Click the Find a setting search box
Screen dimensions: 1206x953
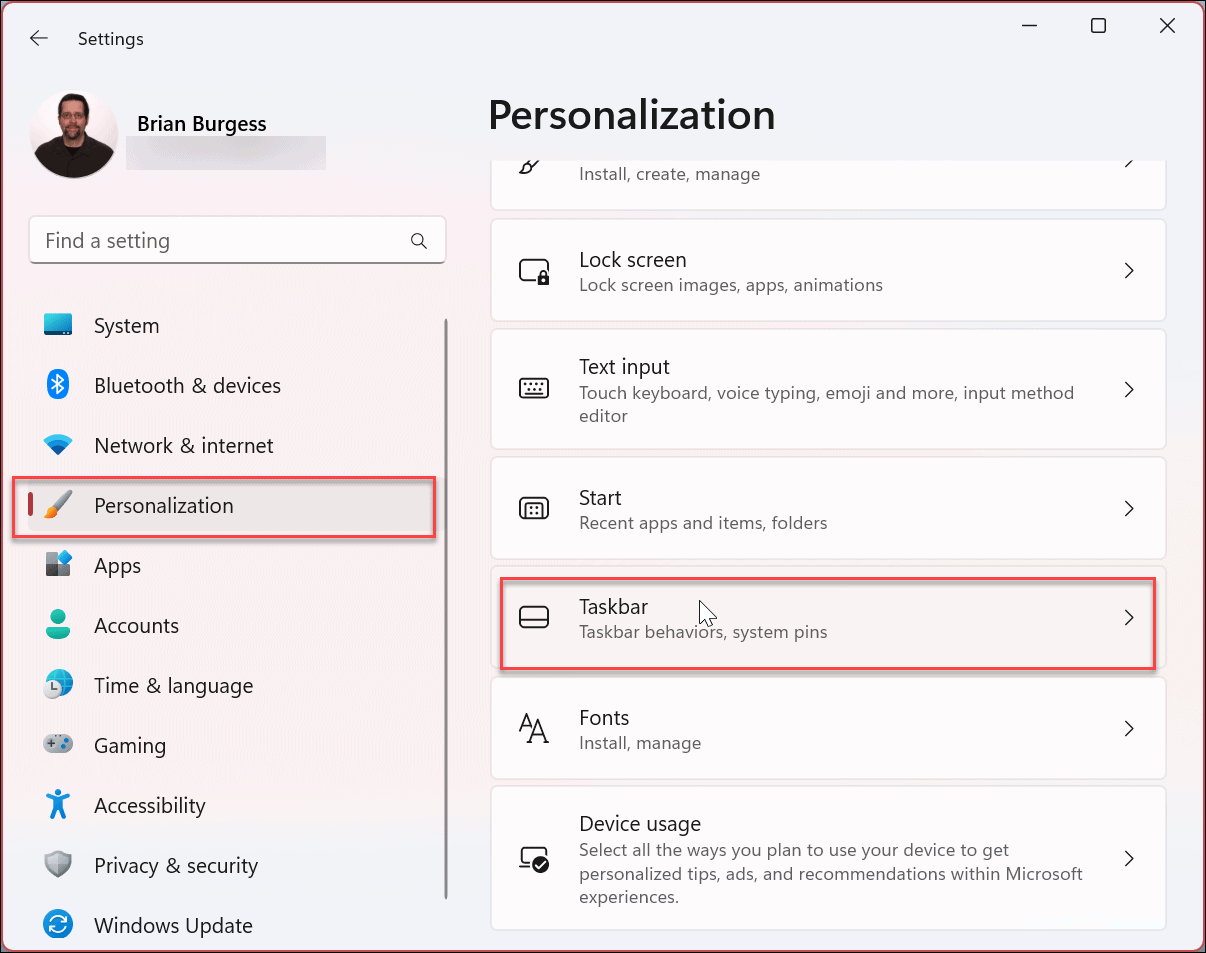tap(237, 240)
